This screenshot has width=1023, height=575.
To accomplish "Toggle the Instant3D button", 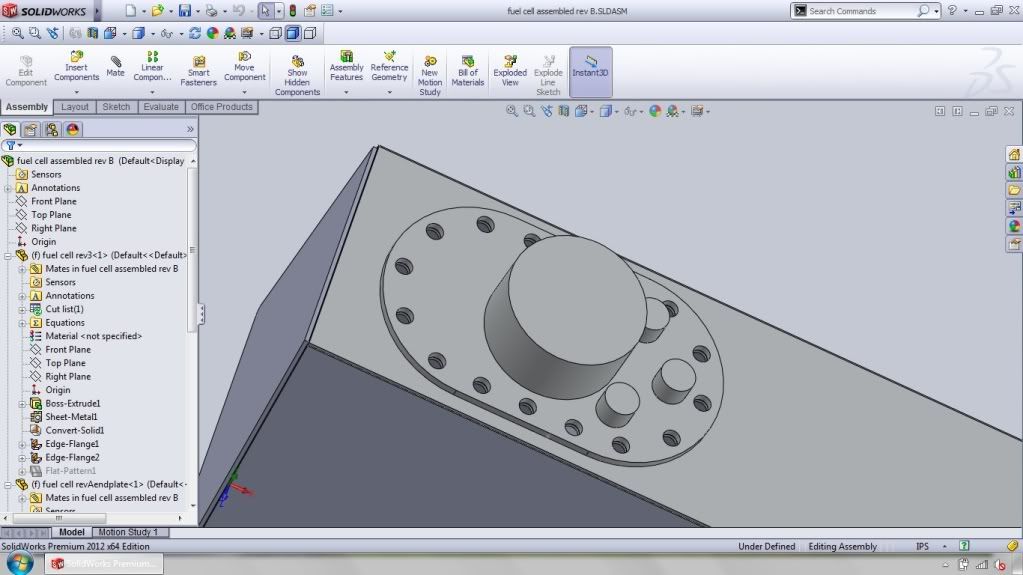I will click(x=590, y=71).
